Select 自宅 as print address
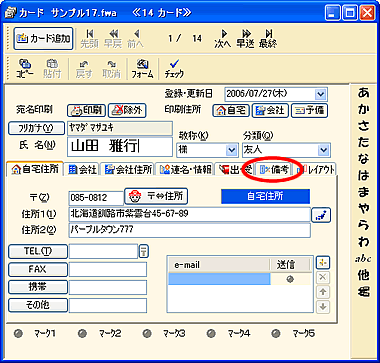 click(x=231, y=110)
